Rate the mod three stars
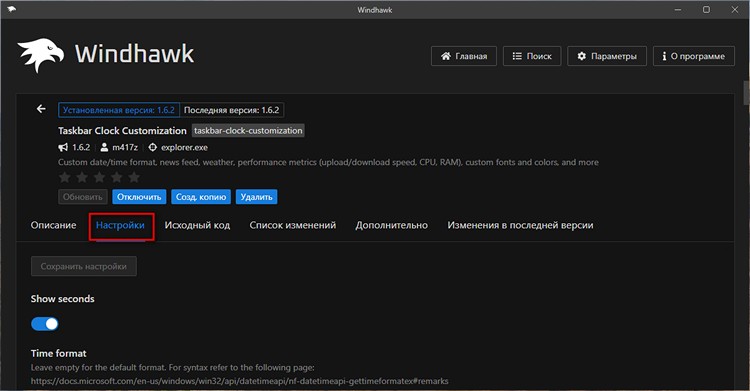The width and height of the screenshot is (750, 391). pos(99,178)
